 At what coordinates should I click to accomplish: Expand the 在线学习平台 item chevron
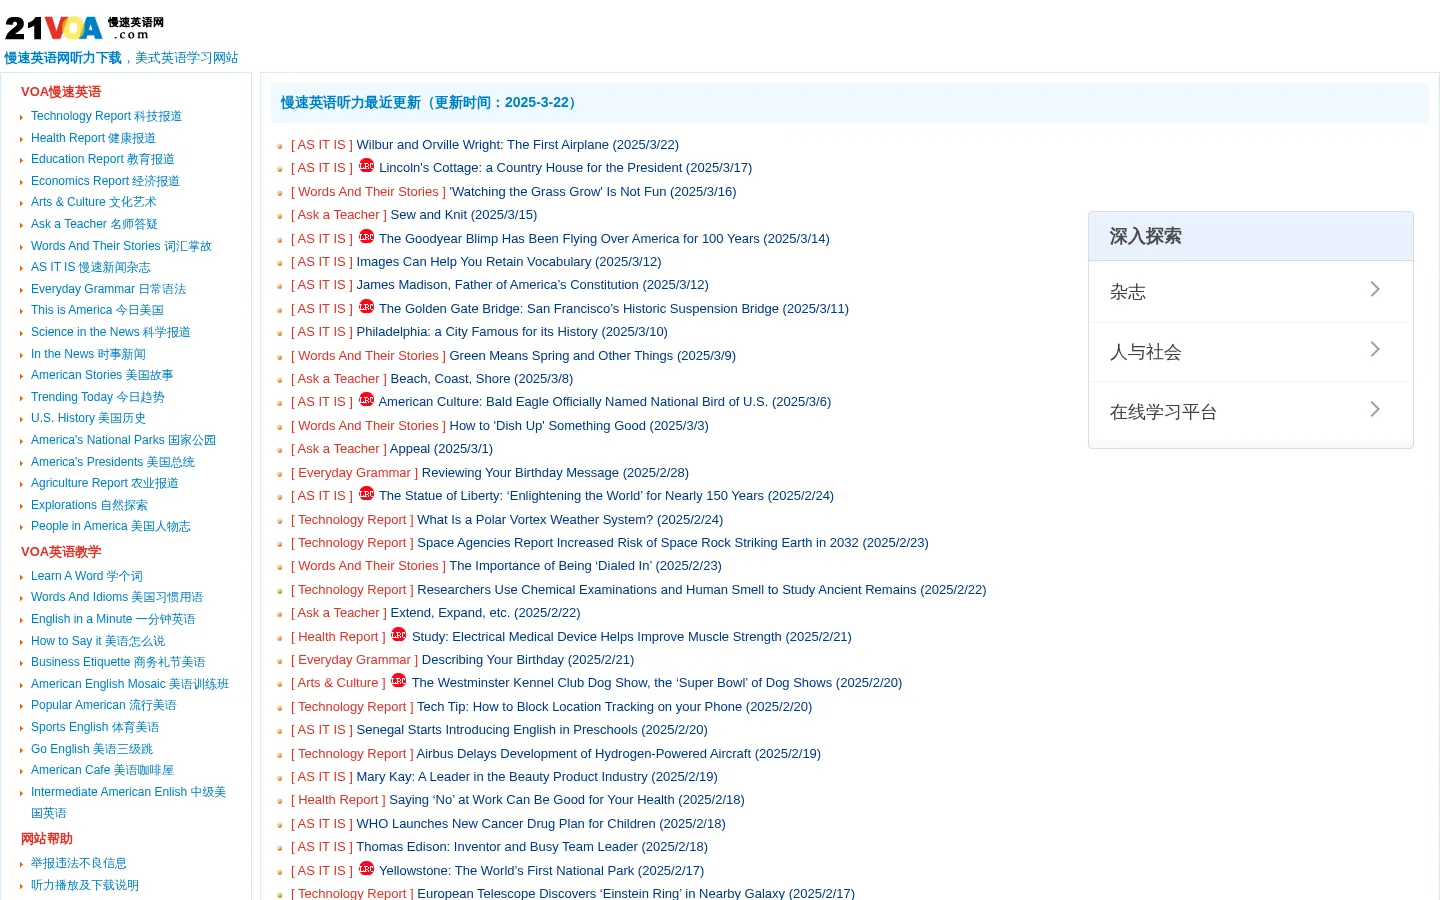(x=1375, y=409)
